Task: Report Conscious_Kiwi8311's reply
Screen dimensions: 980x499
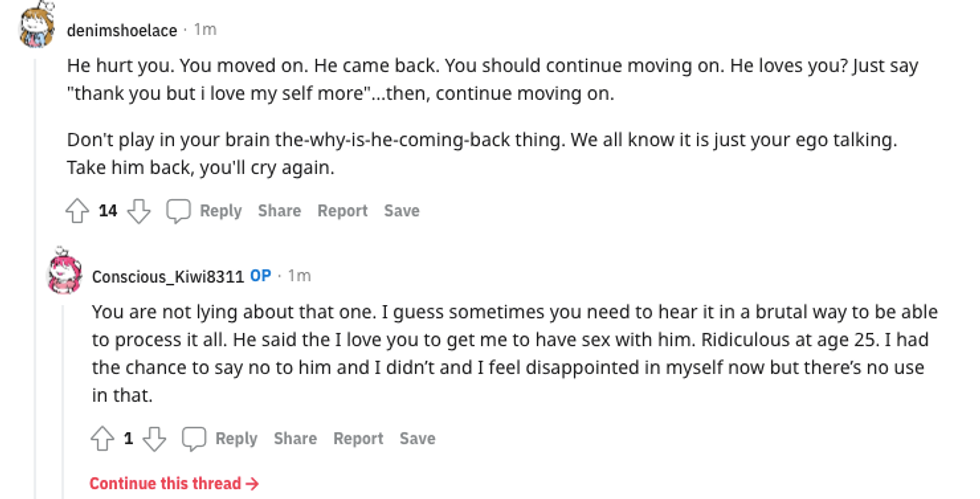Action: [x=358, y=439]
